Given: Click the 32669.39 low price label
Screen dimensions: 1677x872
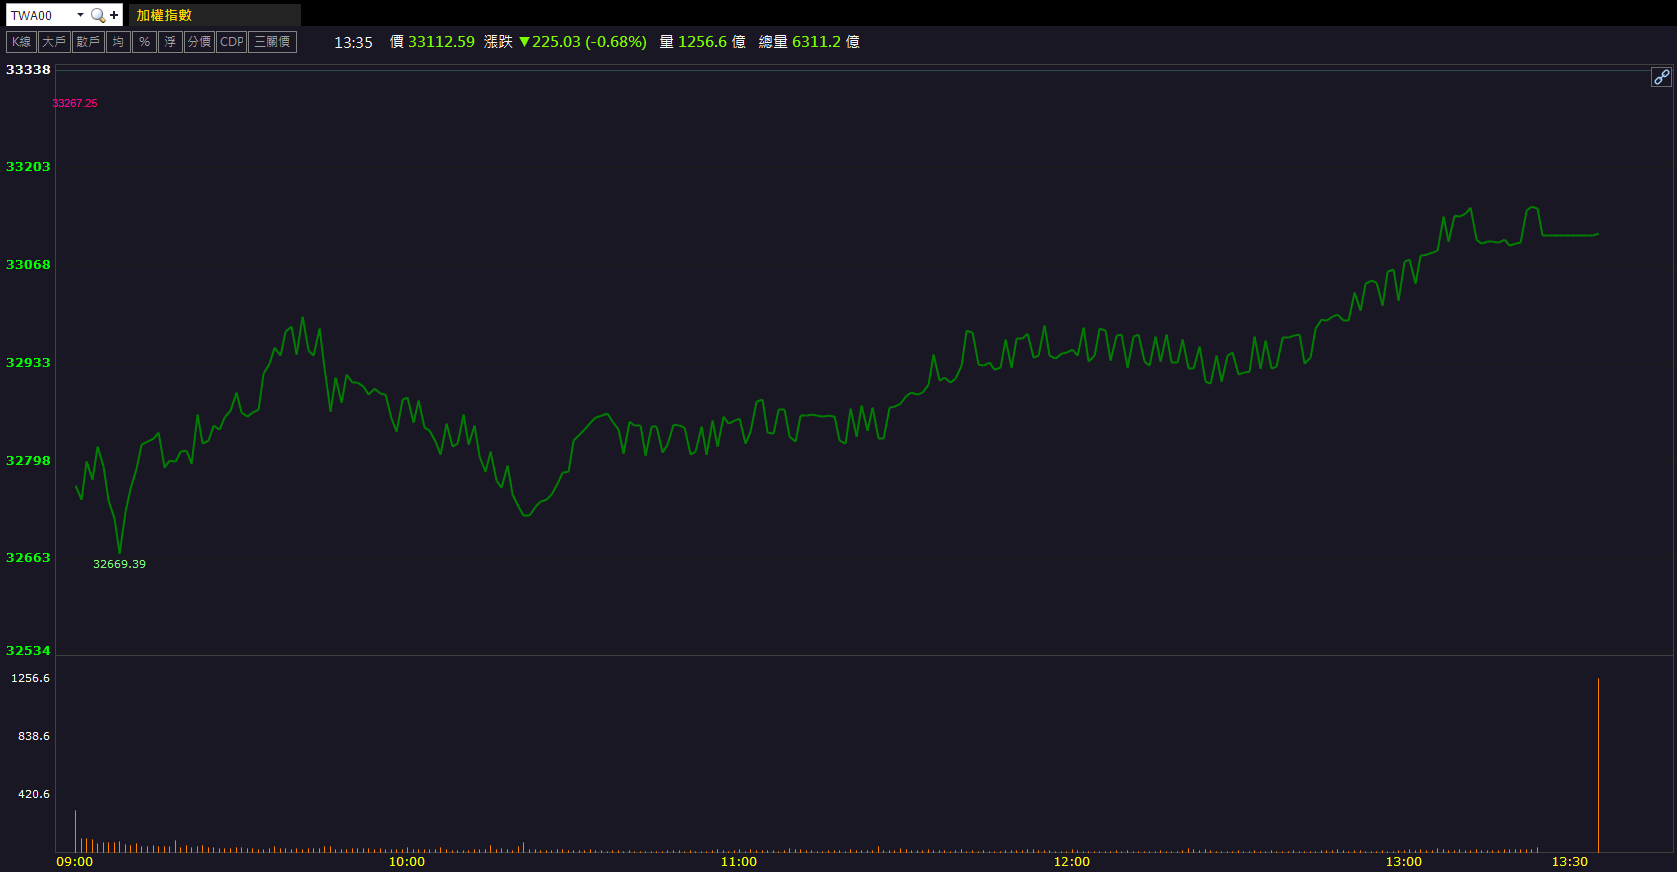Looking at the screenshot, I should point(119,564).
